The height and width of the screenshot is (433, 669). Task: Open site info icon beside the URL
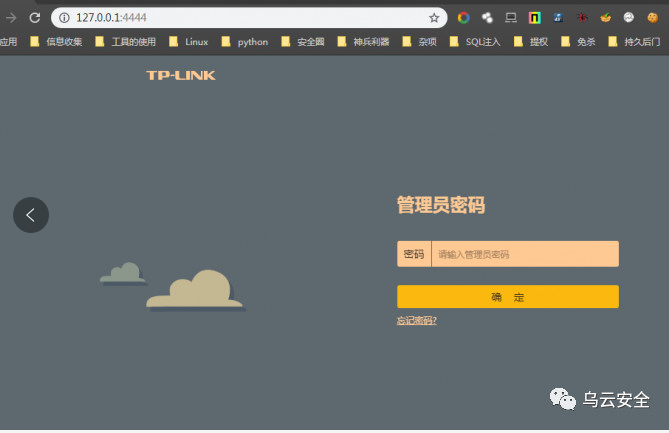64,17
